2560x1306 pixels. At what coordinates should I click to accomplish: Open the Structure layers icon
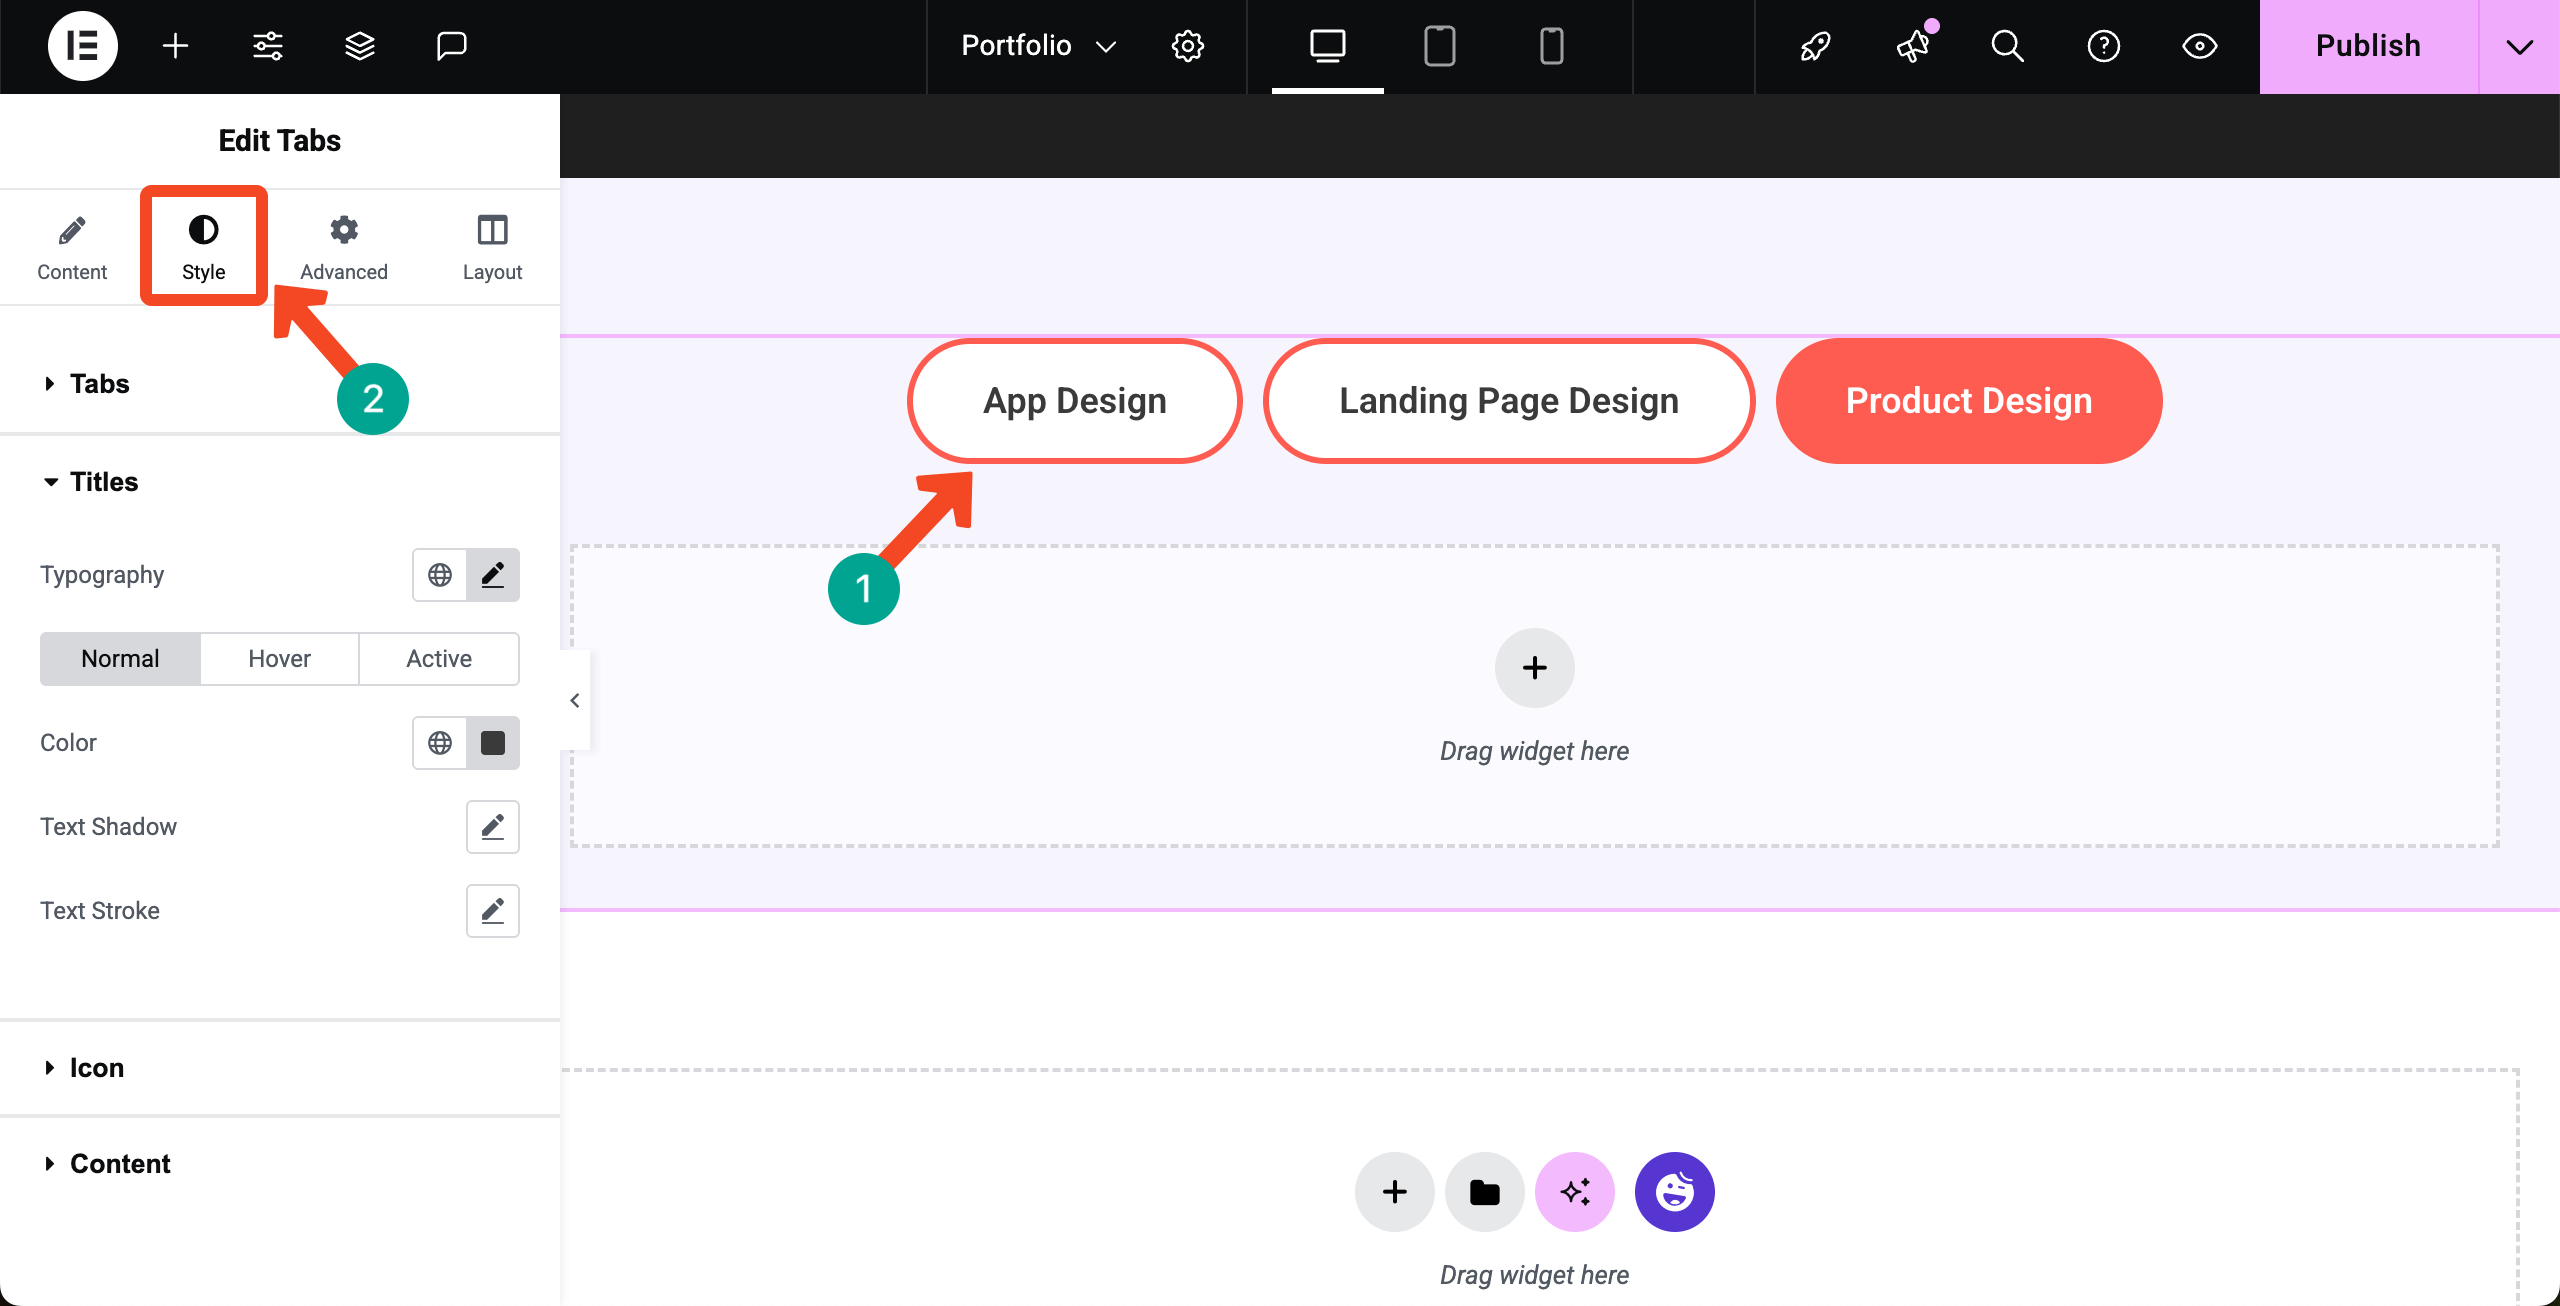tap(360, 46)
